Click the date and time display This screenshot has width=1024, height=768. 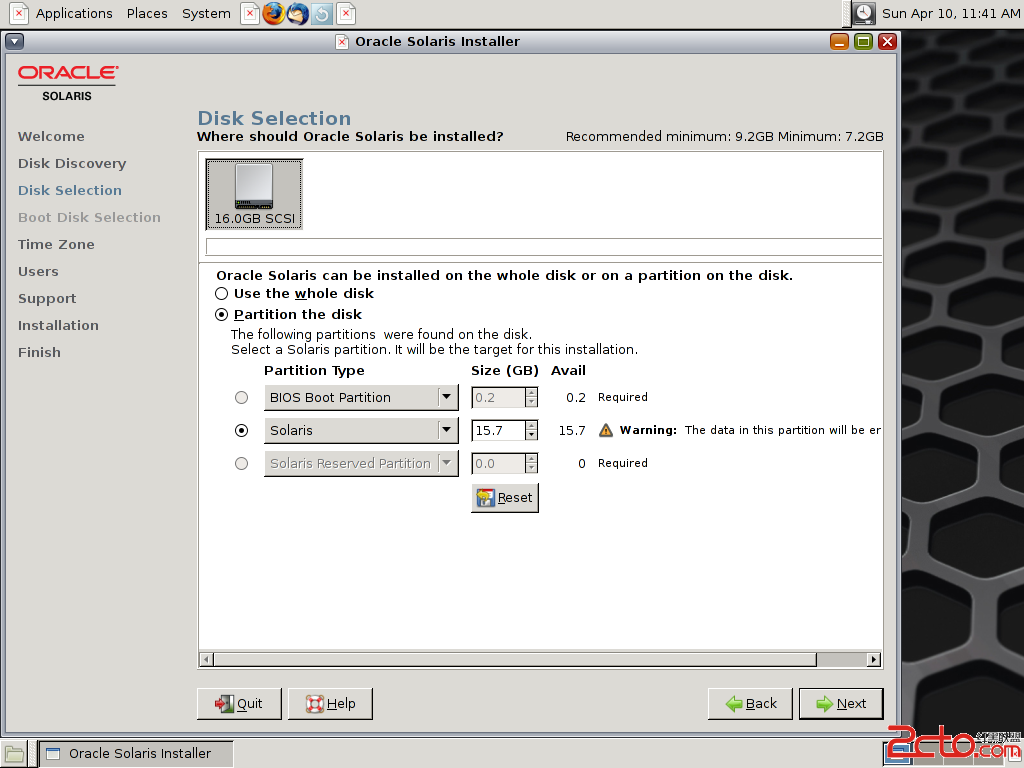[951, 13]
